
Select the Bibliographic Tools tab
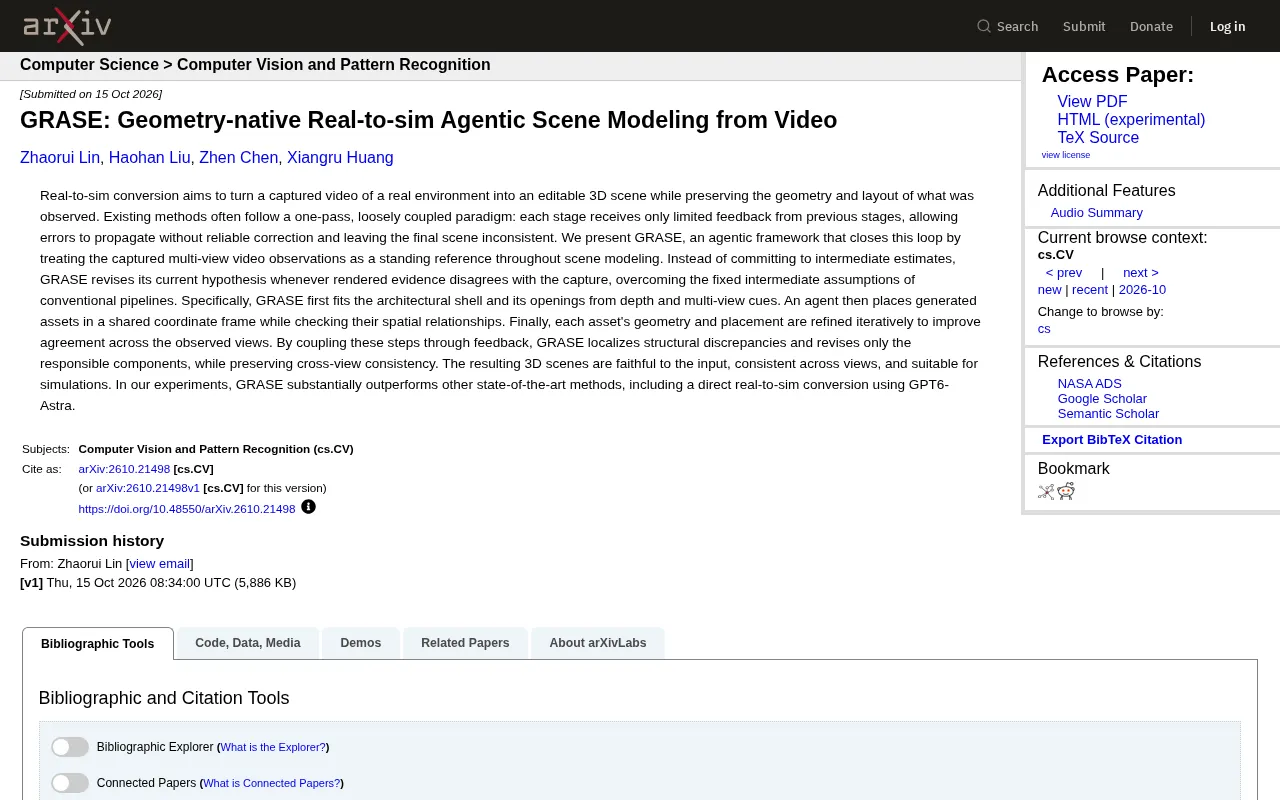click(x=98, y=644)
